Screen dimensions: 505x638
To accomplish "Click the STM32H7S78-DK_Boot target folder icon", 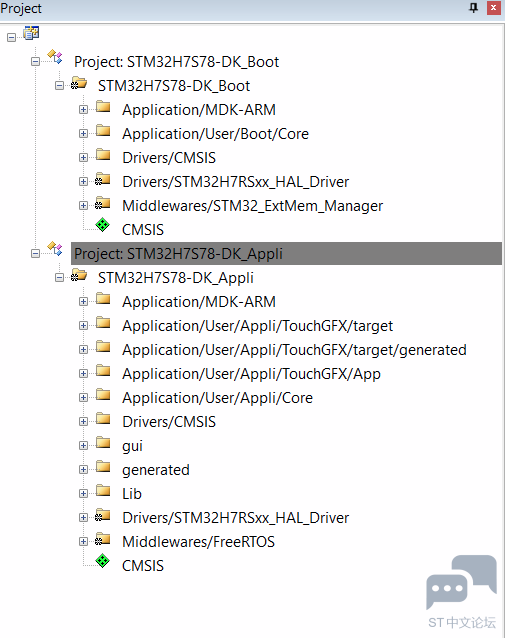I will 79,83.
